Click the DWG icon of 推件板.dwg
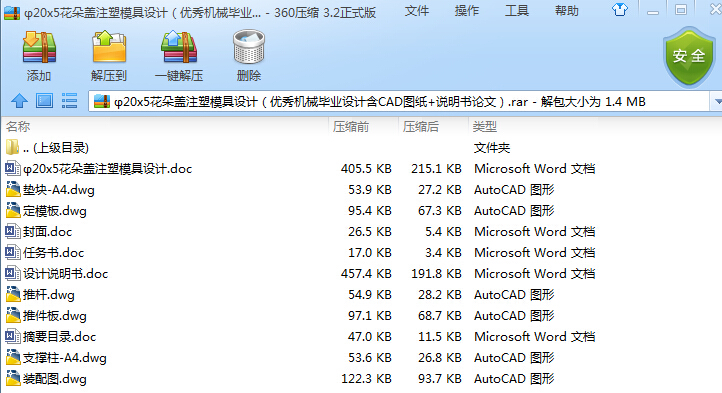 tap(13, 316)
